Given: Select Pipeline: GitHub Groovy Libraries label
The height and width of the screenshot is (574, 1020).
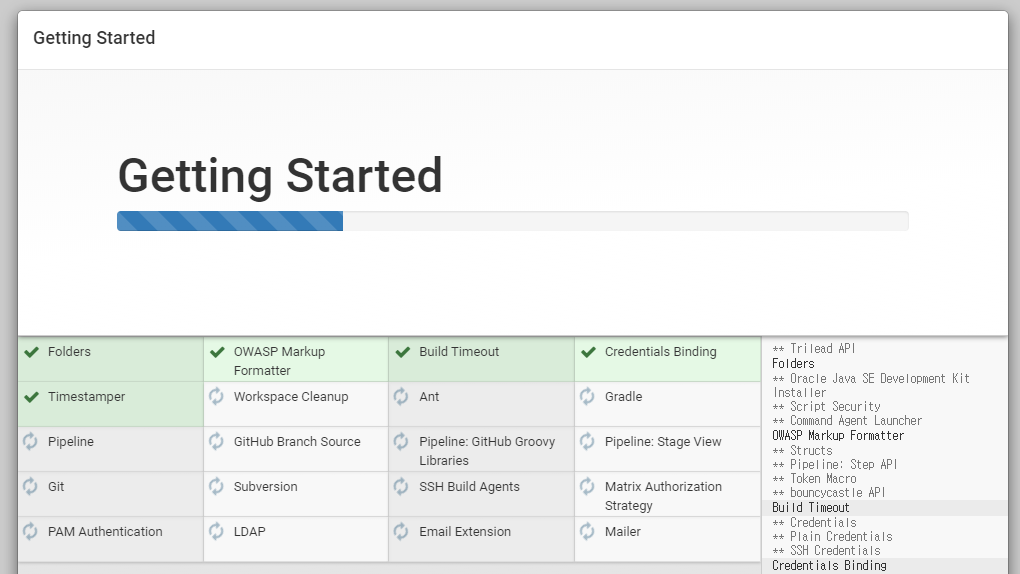Looking at the screenshot, I should pyautogui.click(x=487, y=450).
